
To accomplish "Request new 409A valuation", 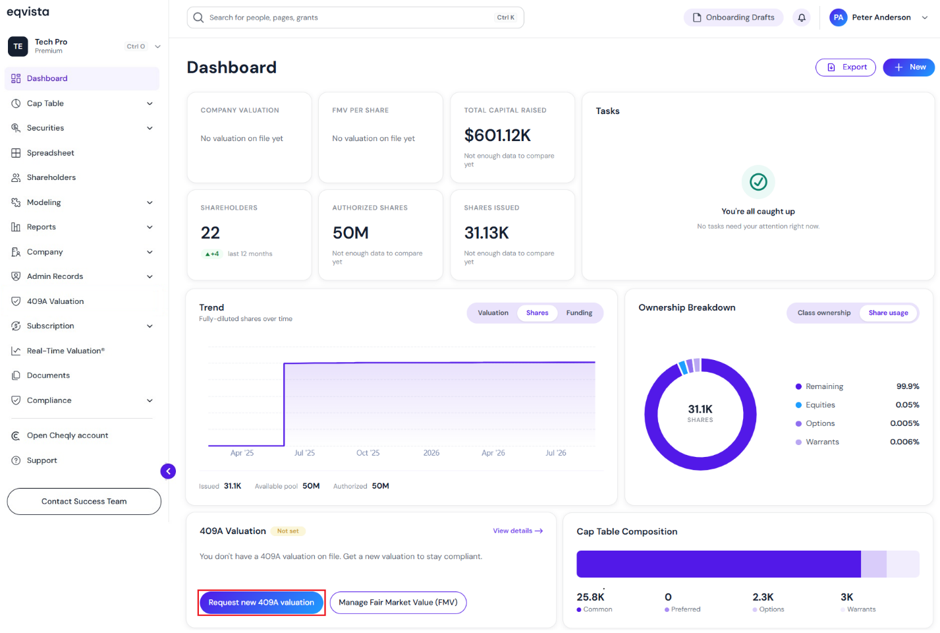I will (x=261, y=602).
